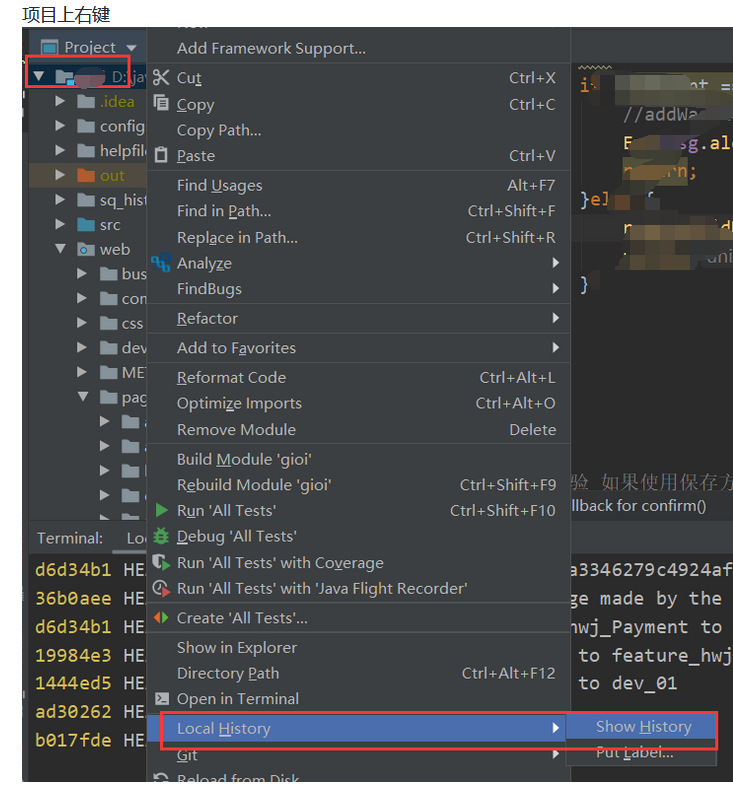Click commit hash 1444ed5 in terminal
The image size is (733, 791).
click(x=73, y=683)
